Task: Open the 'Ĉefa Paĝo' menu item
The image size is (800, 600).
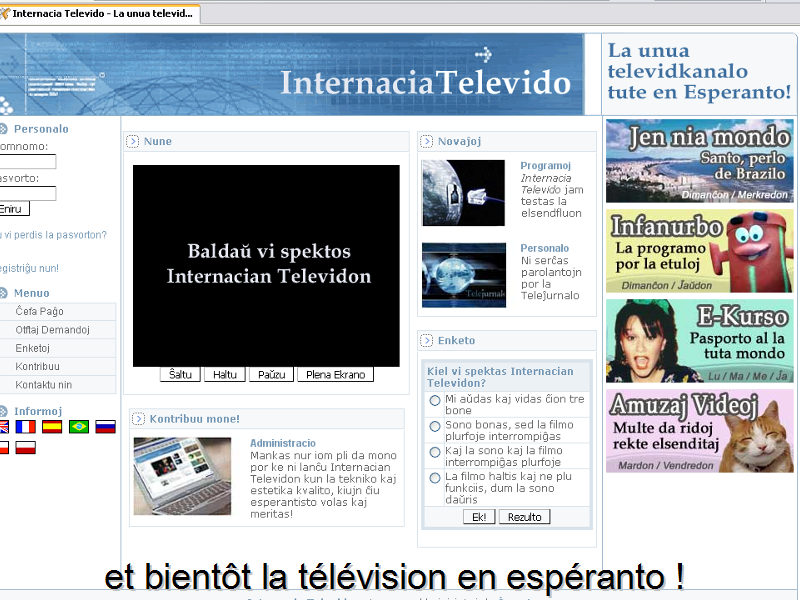Action: coord(40,312)
